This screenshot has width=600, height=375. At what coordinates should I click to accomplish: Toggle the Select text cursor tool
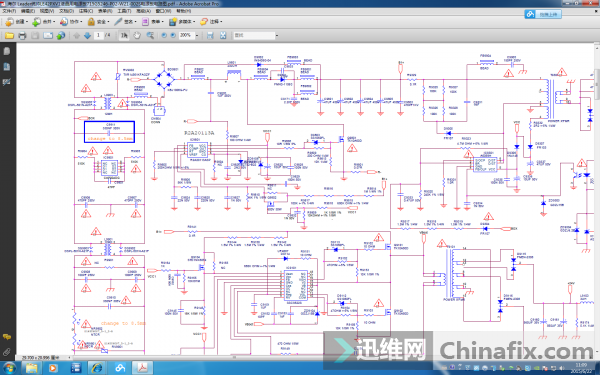[x=124, y=36]
